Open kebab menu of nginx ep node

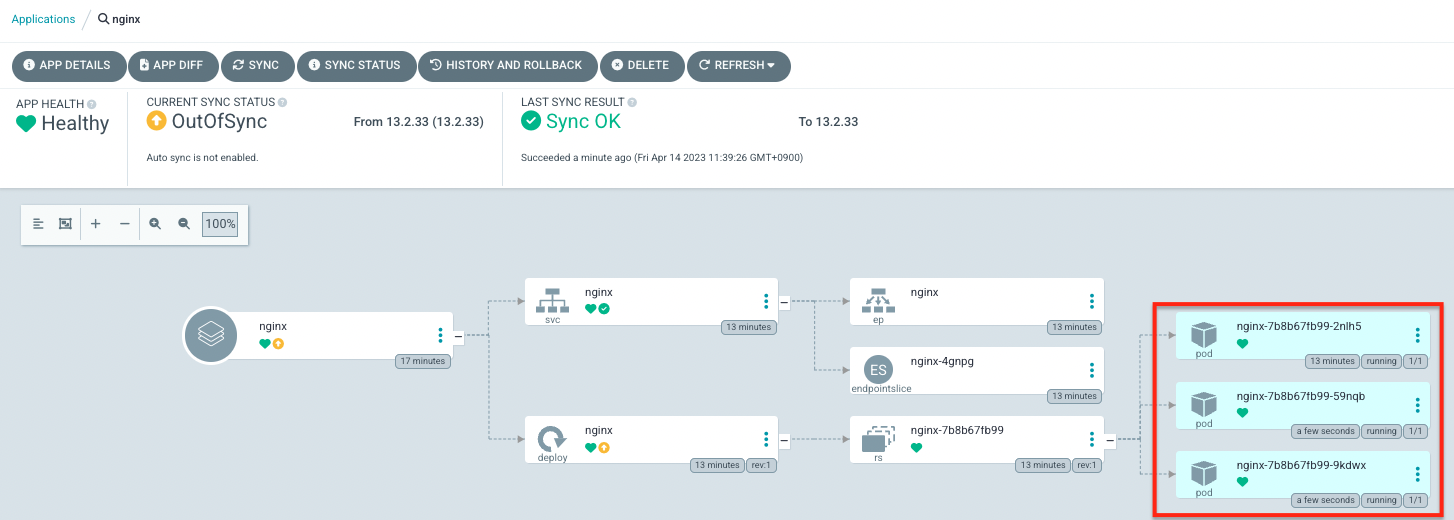tap(1092, 301)
